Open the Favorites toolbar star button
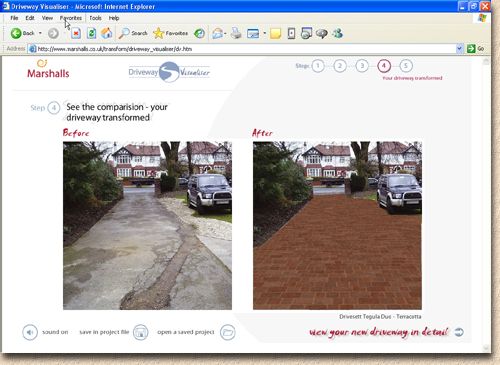The image size is (500, 365). (x=170, y=33)
